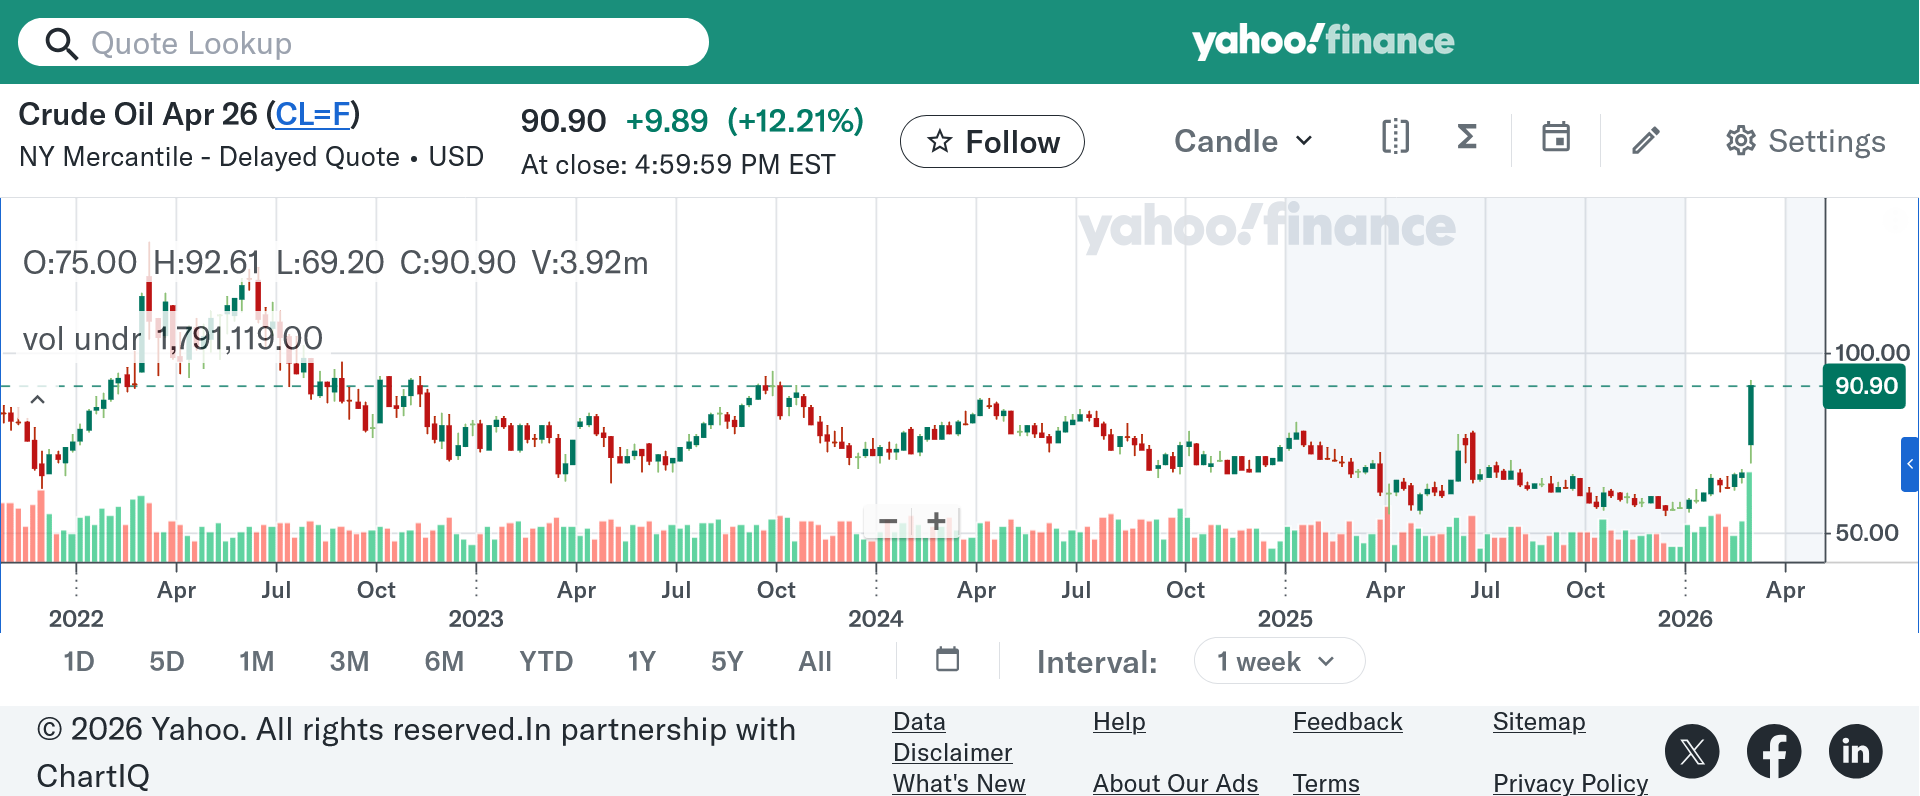
Task: Open the Facebook icon link
Action: click(1774, 751)
